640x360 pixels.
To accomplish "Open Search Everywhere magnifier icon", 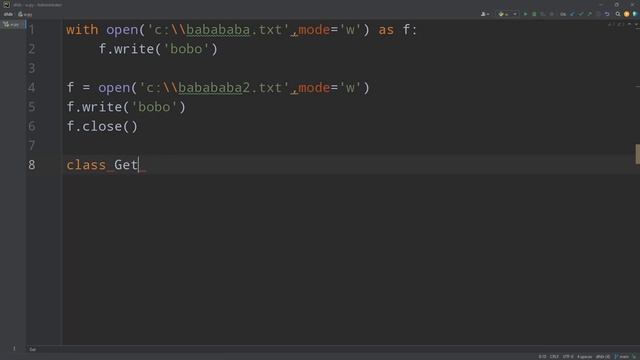I will 618,14.
